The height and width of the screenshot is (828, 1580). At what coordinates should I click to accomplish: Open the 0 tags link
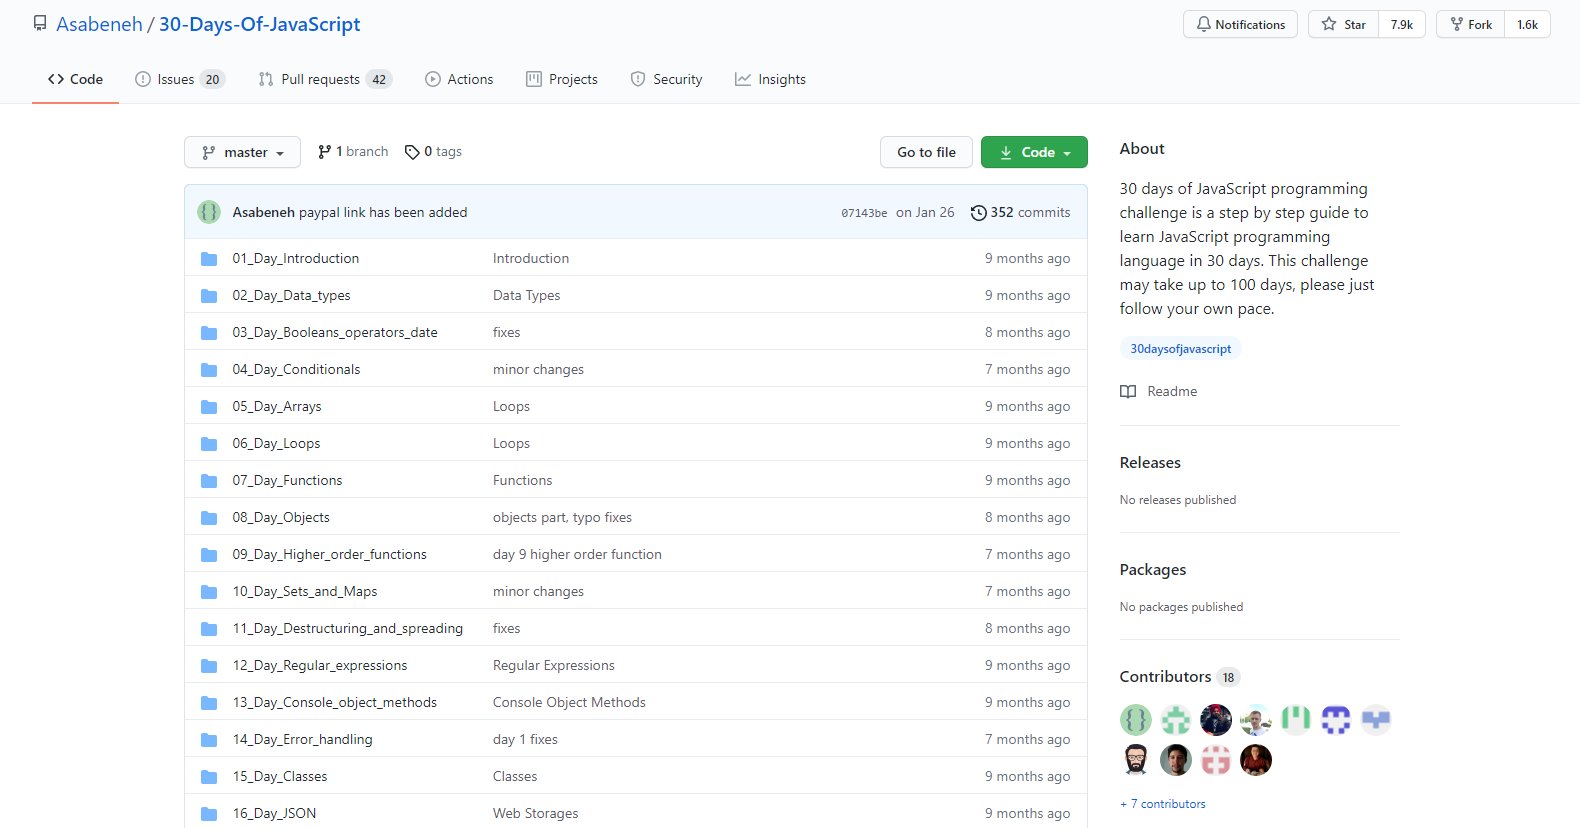tap(433, 152)
